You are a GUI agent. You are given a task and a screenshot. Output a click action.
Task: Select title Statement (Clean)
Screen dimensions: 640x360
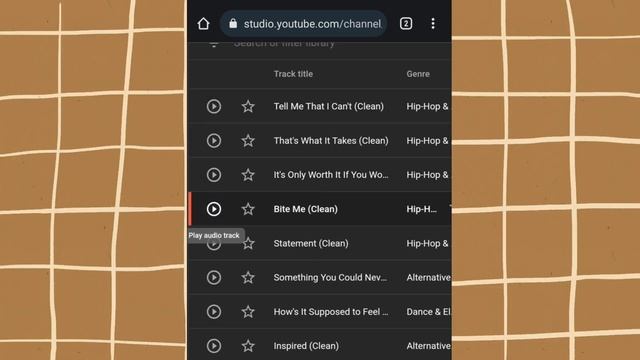click(311, 243)
